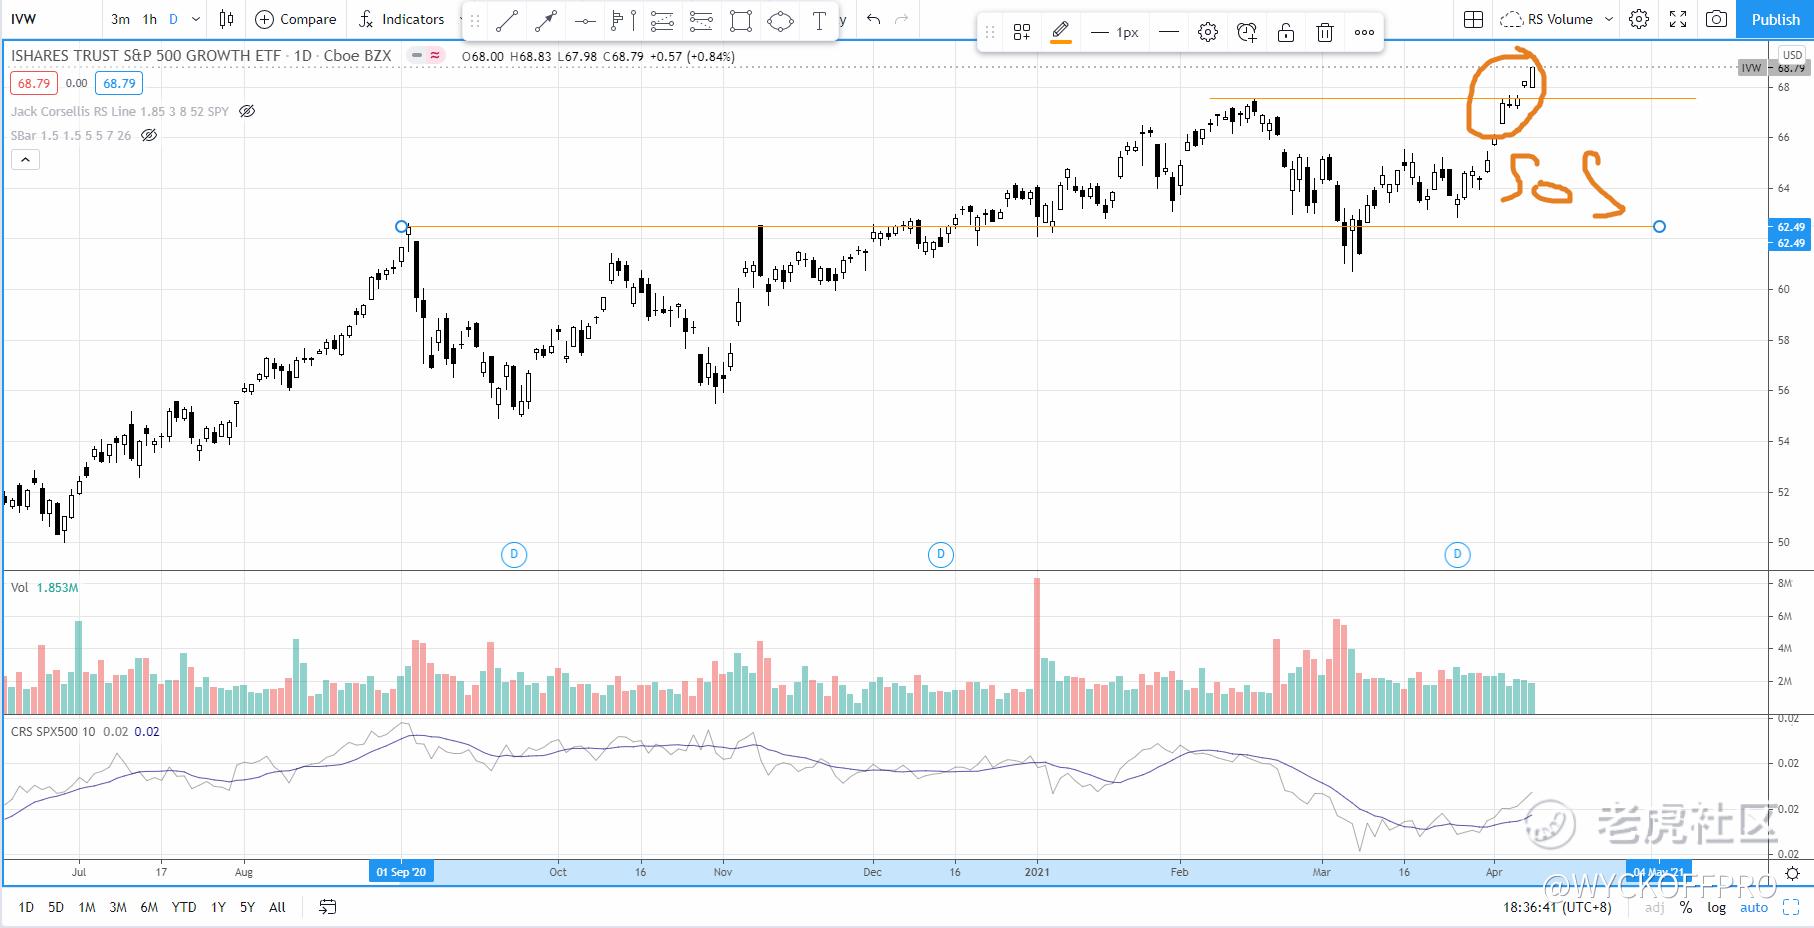Grab the floating drawing toolbar handle

pyautogui.click(x=990, y=33)
